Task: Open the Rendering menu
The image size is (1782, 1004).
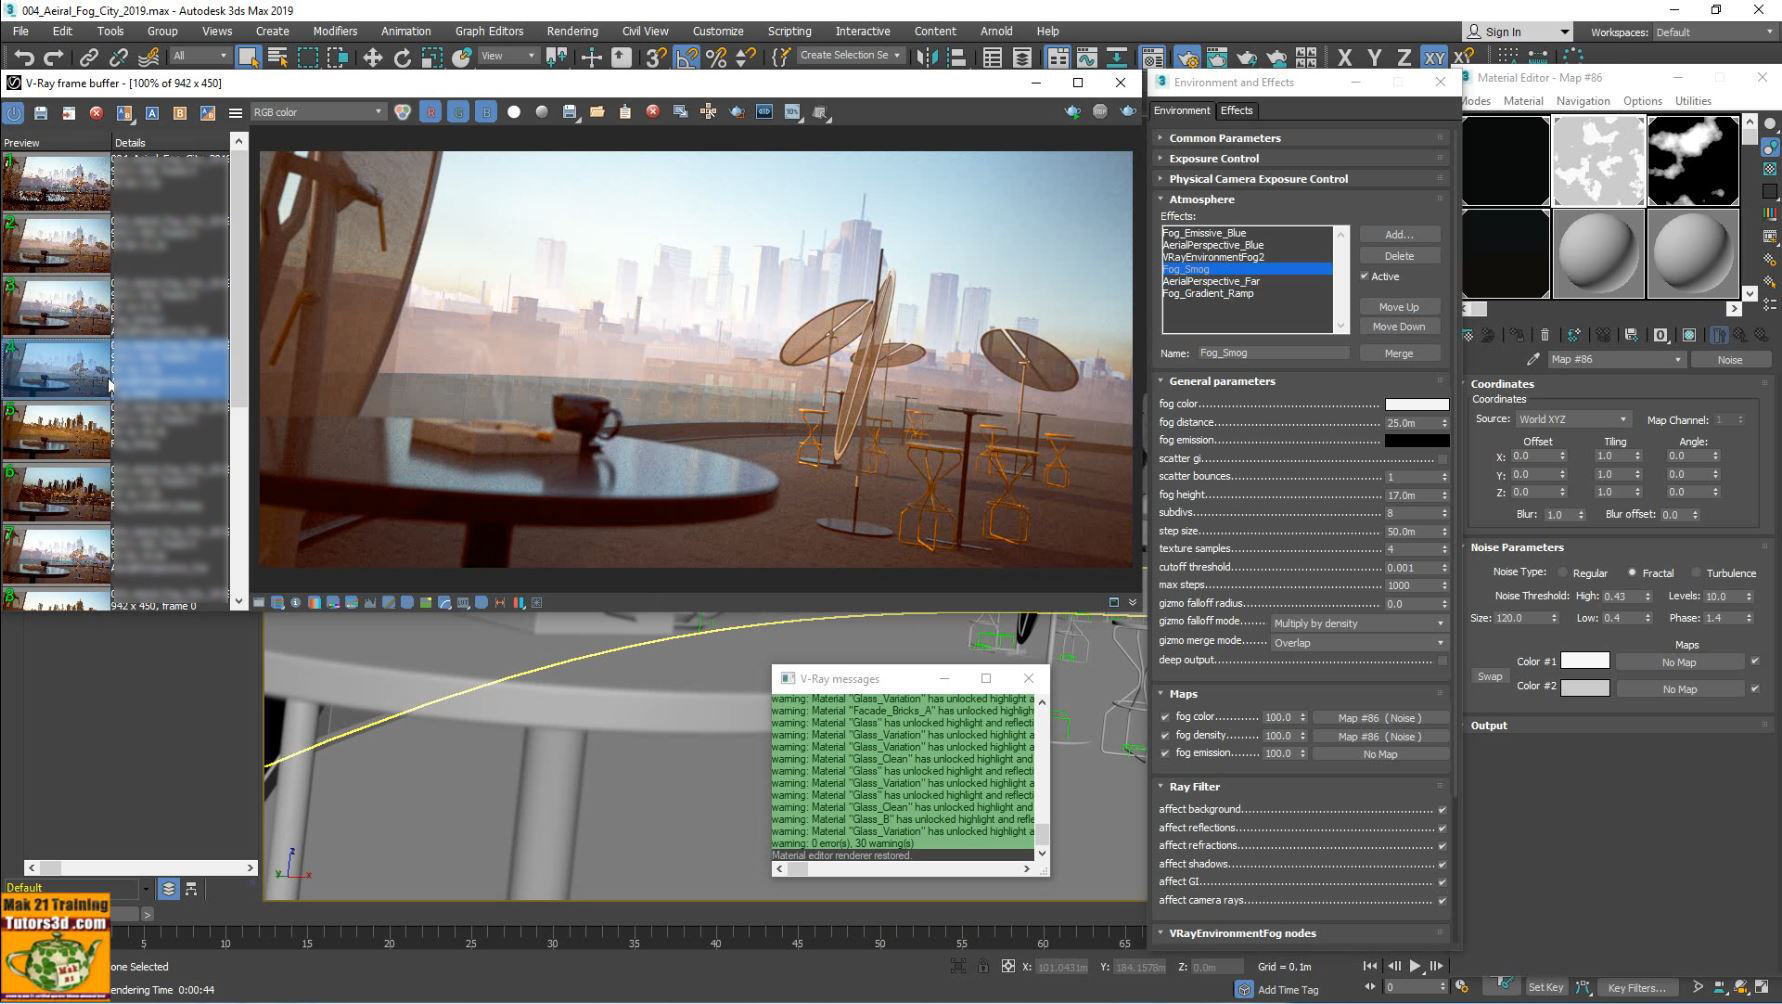Action: pos(572,31)
